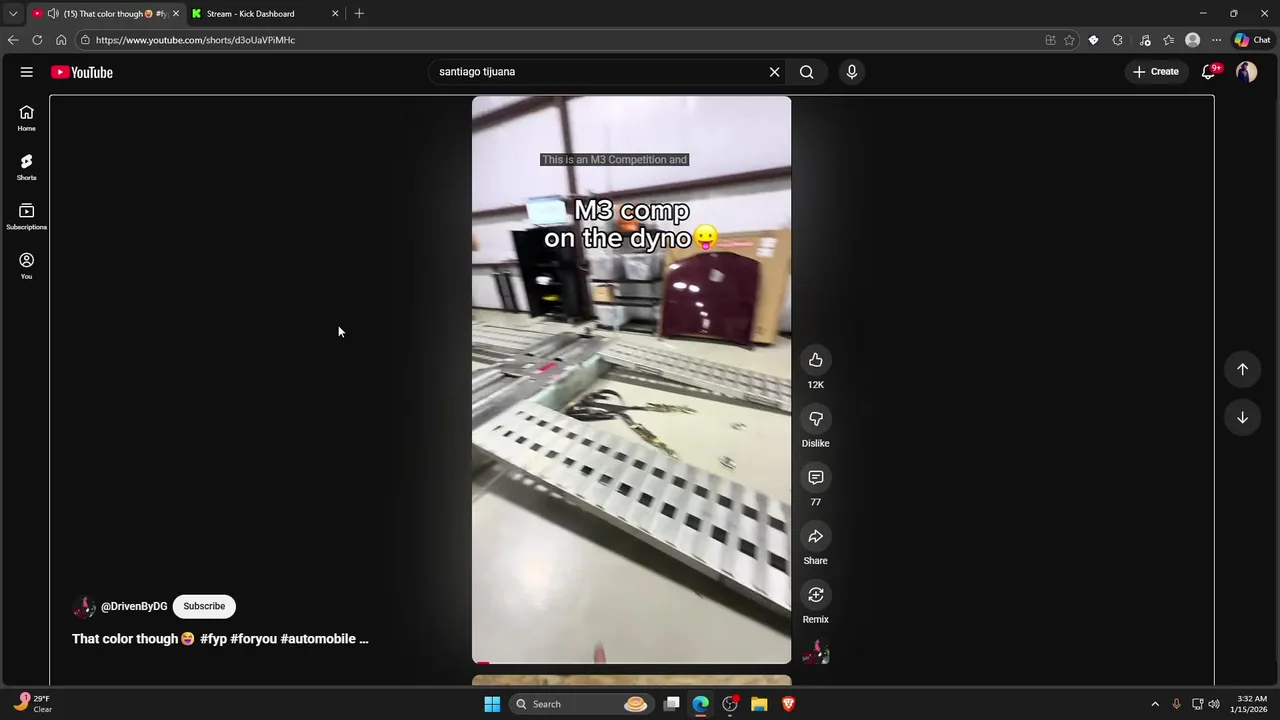Screen dimensions: 1280x720
Task: Show hidden system tray icons
Action: (x=1155, y=704)
